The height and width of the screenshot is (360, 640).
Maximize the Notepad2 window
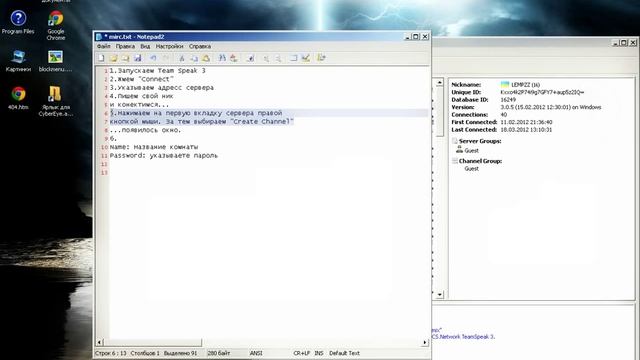pos(416,36)
